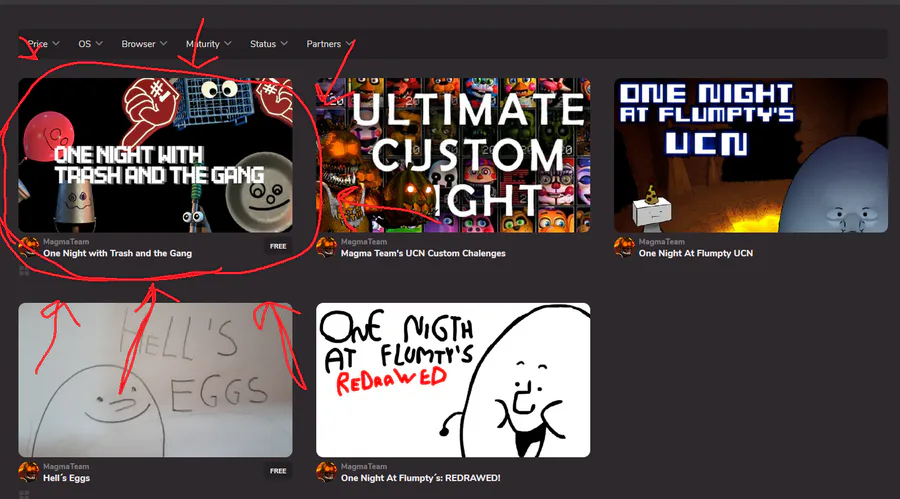Open the Price filter dropdown

click(44, 44)
